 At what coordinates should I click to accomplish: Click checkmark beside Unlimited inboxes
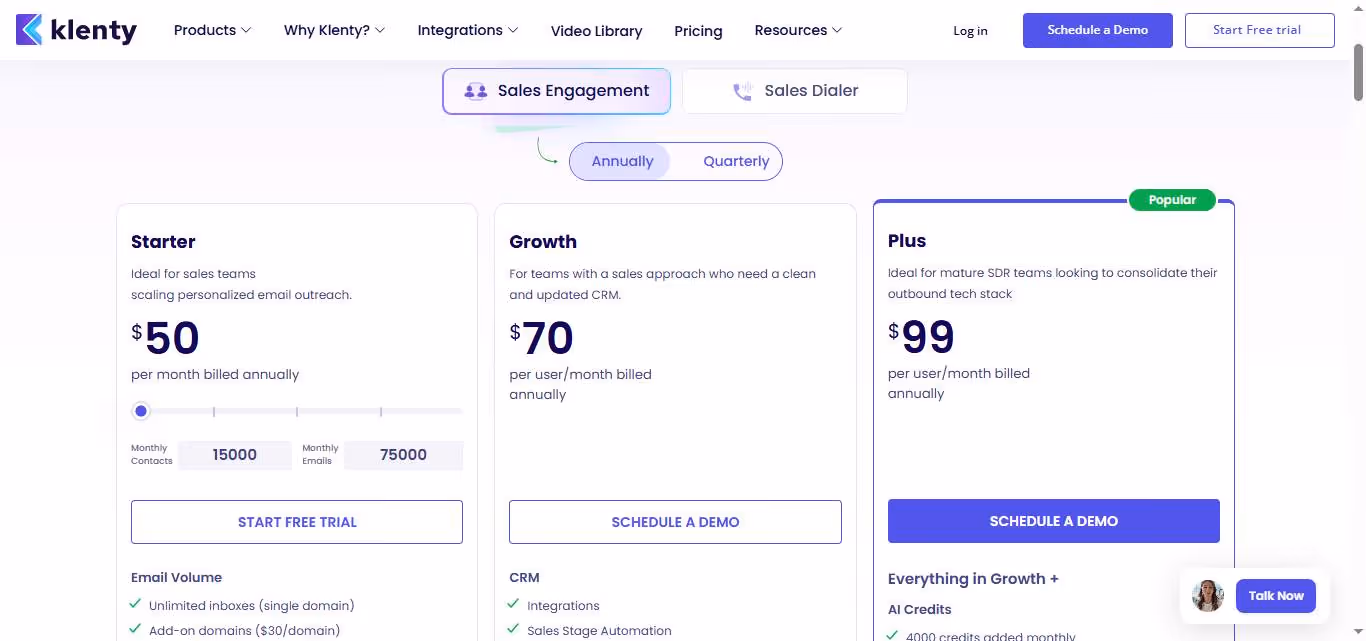tap(135, 604)
